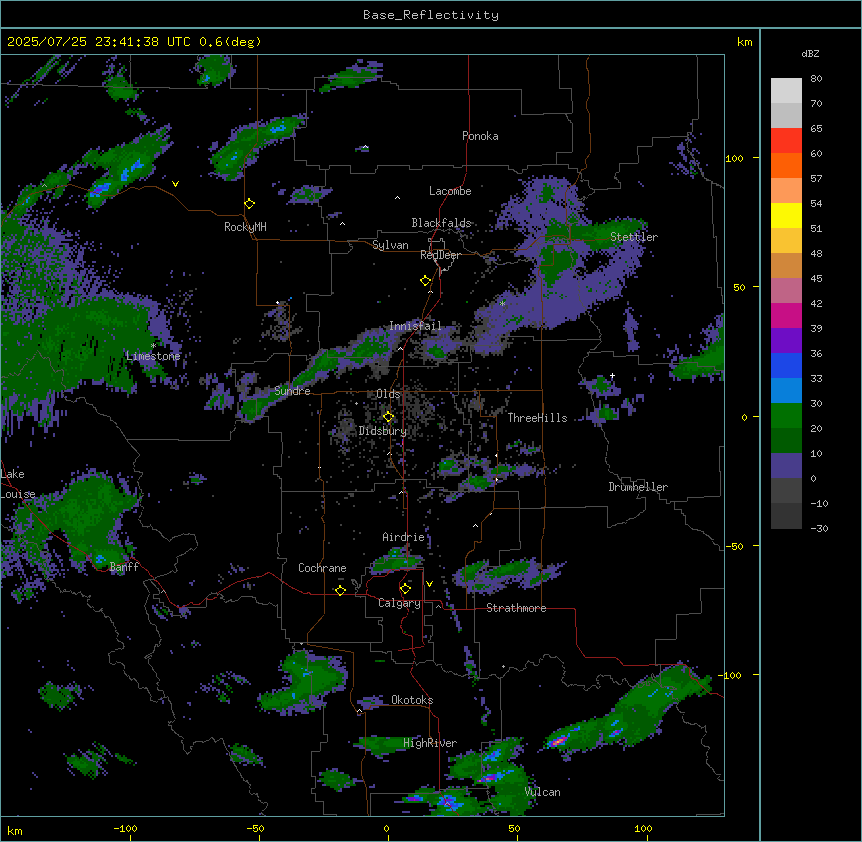Screen dimensions: 862x842
Task: Click the Ponoka city label
Action: [480, 136]
